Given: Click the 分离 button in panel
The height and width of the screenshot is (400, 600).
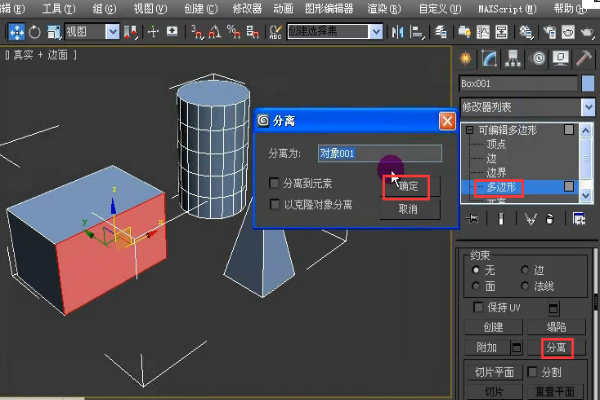Looking at the screenshot, I should [x=556, y=348].
